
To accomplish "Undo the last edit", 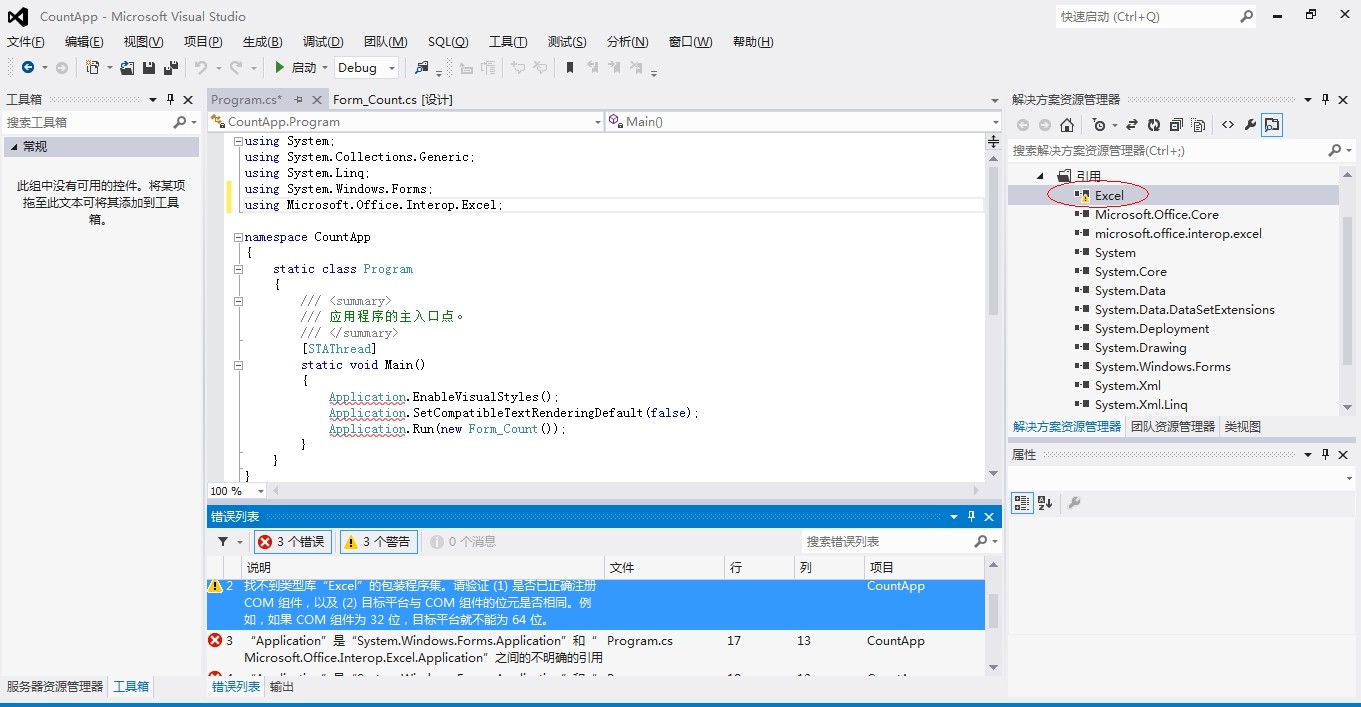I will 201,67.
